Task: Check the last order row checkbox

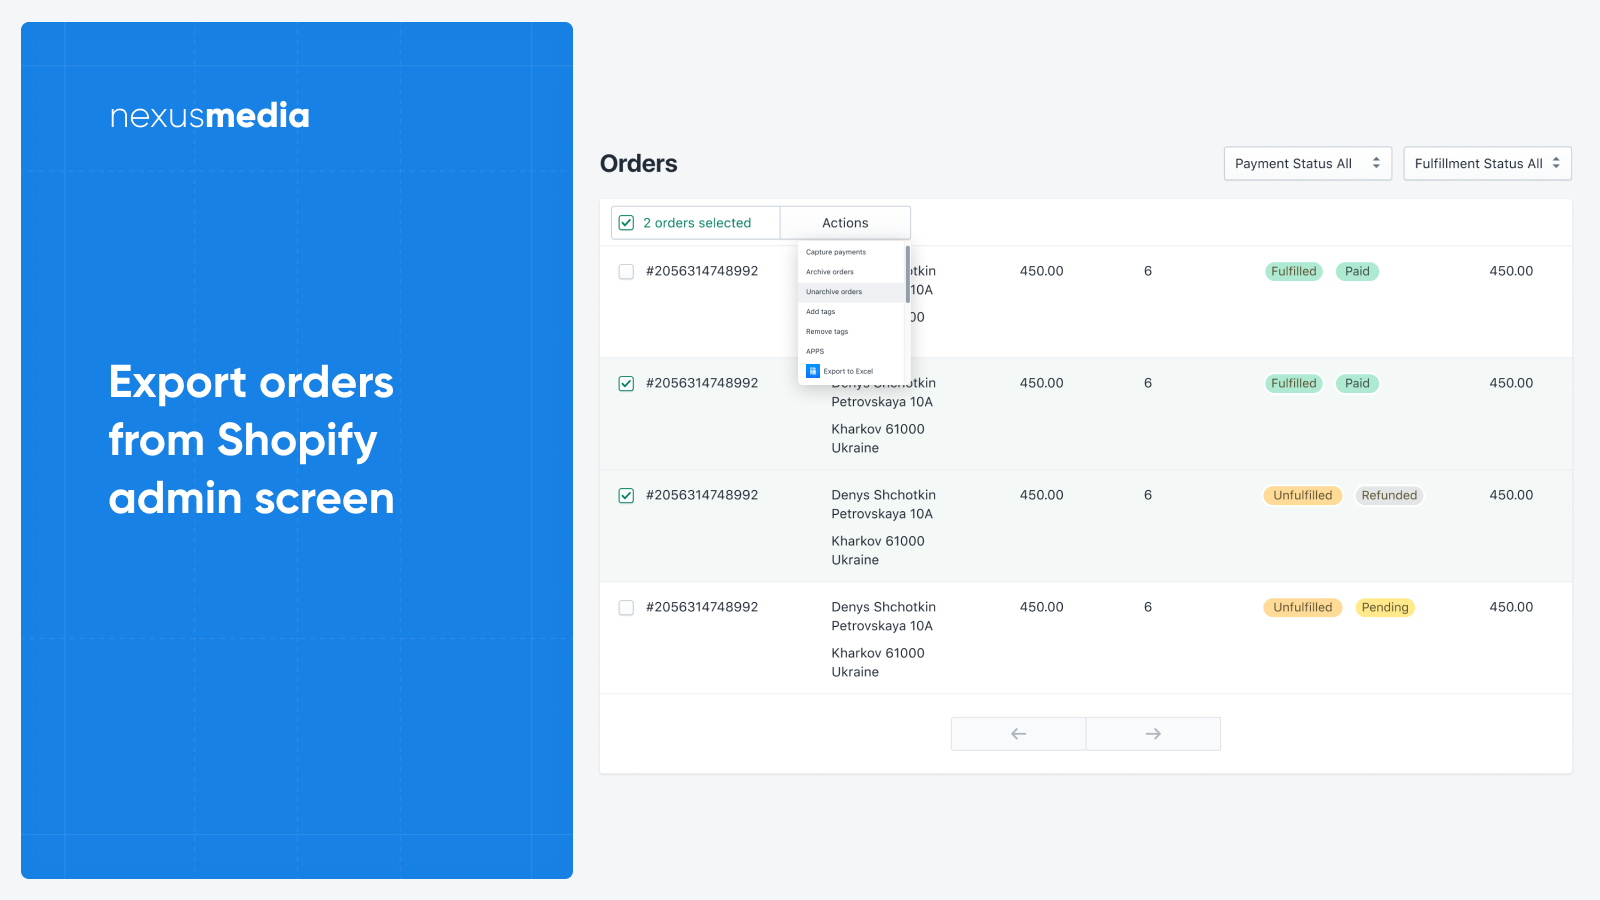Action: 626,607
